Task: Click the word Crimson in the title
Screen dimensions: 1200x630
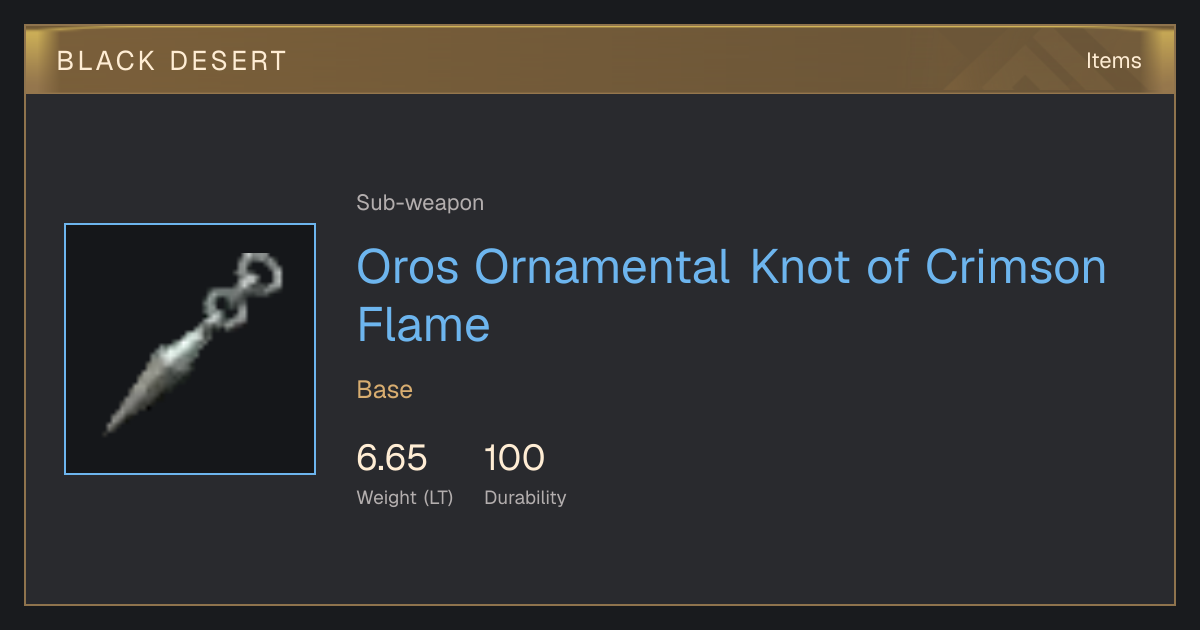Action: [x=1016, y=267]
